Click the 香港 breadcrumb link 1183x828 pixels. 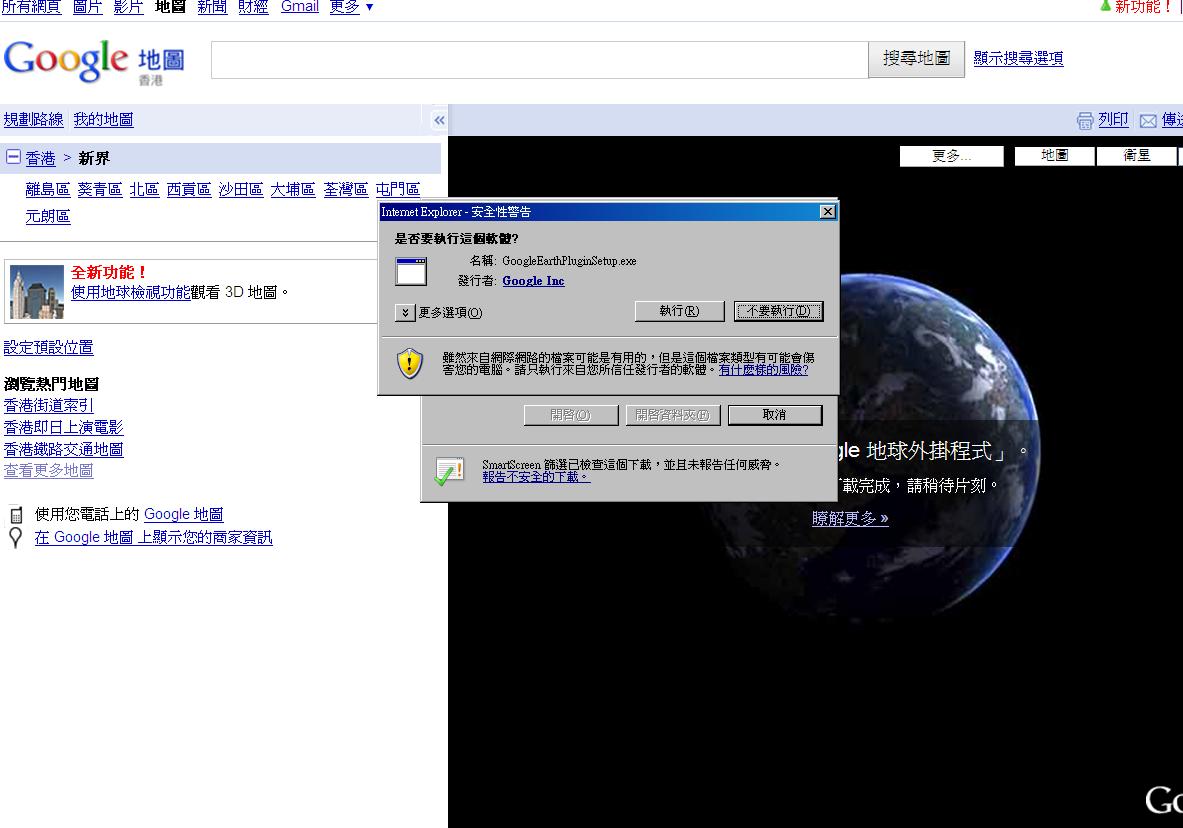click(40, 159)
